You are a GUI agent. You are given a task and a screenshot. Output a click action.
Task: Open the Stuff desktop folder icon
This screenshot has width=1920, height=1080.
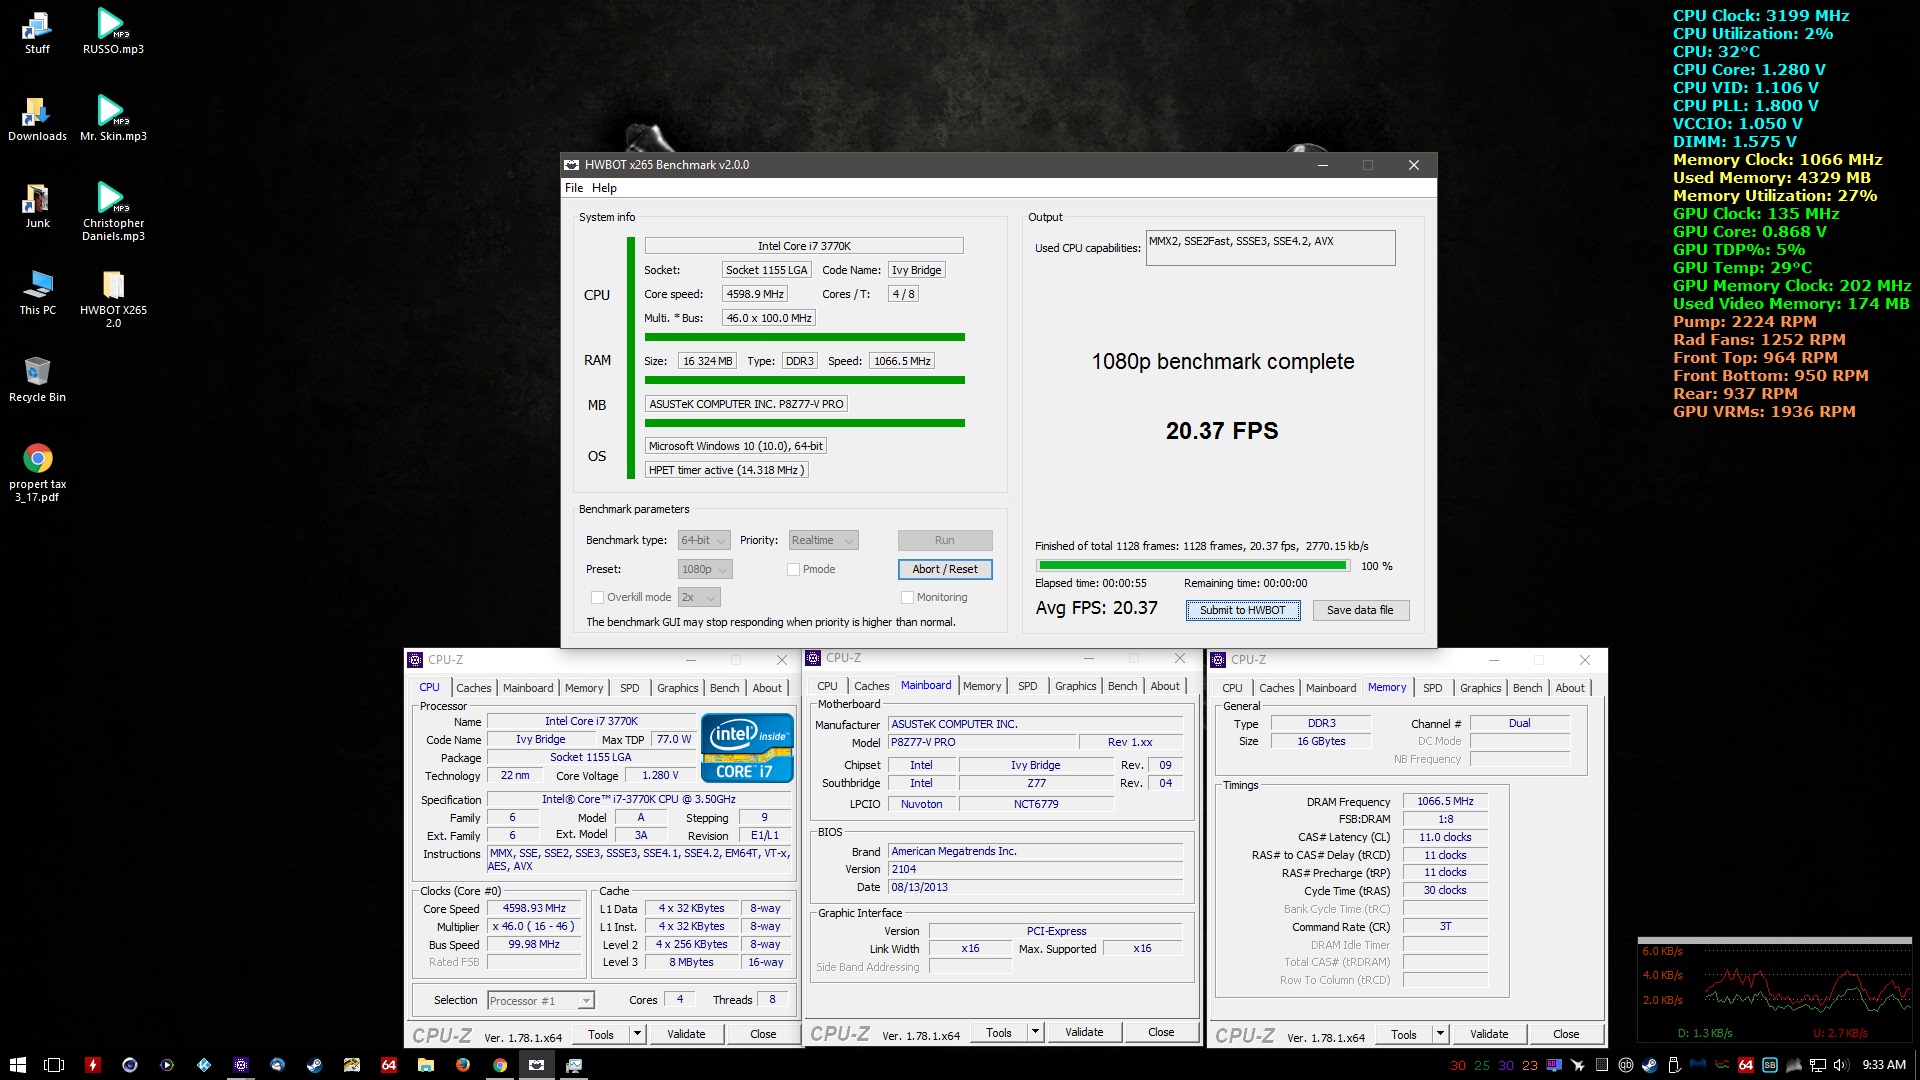click(37, 32)
